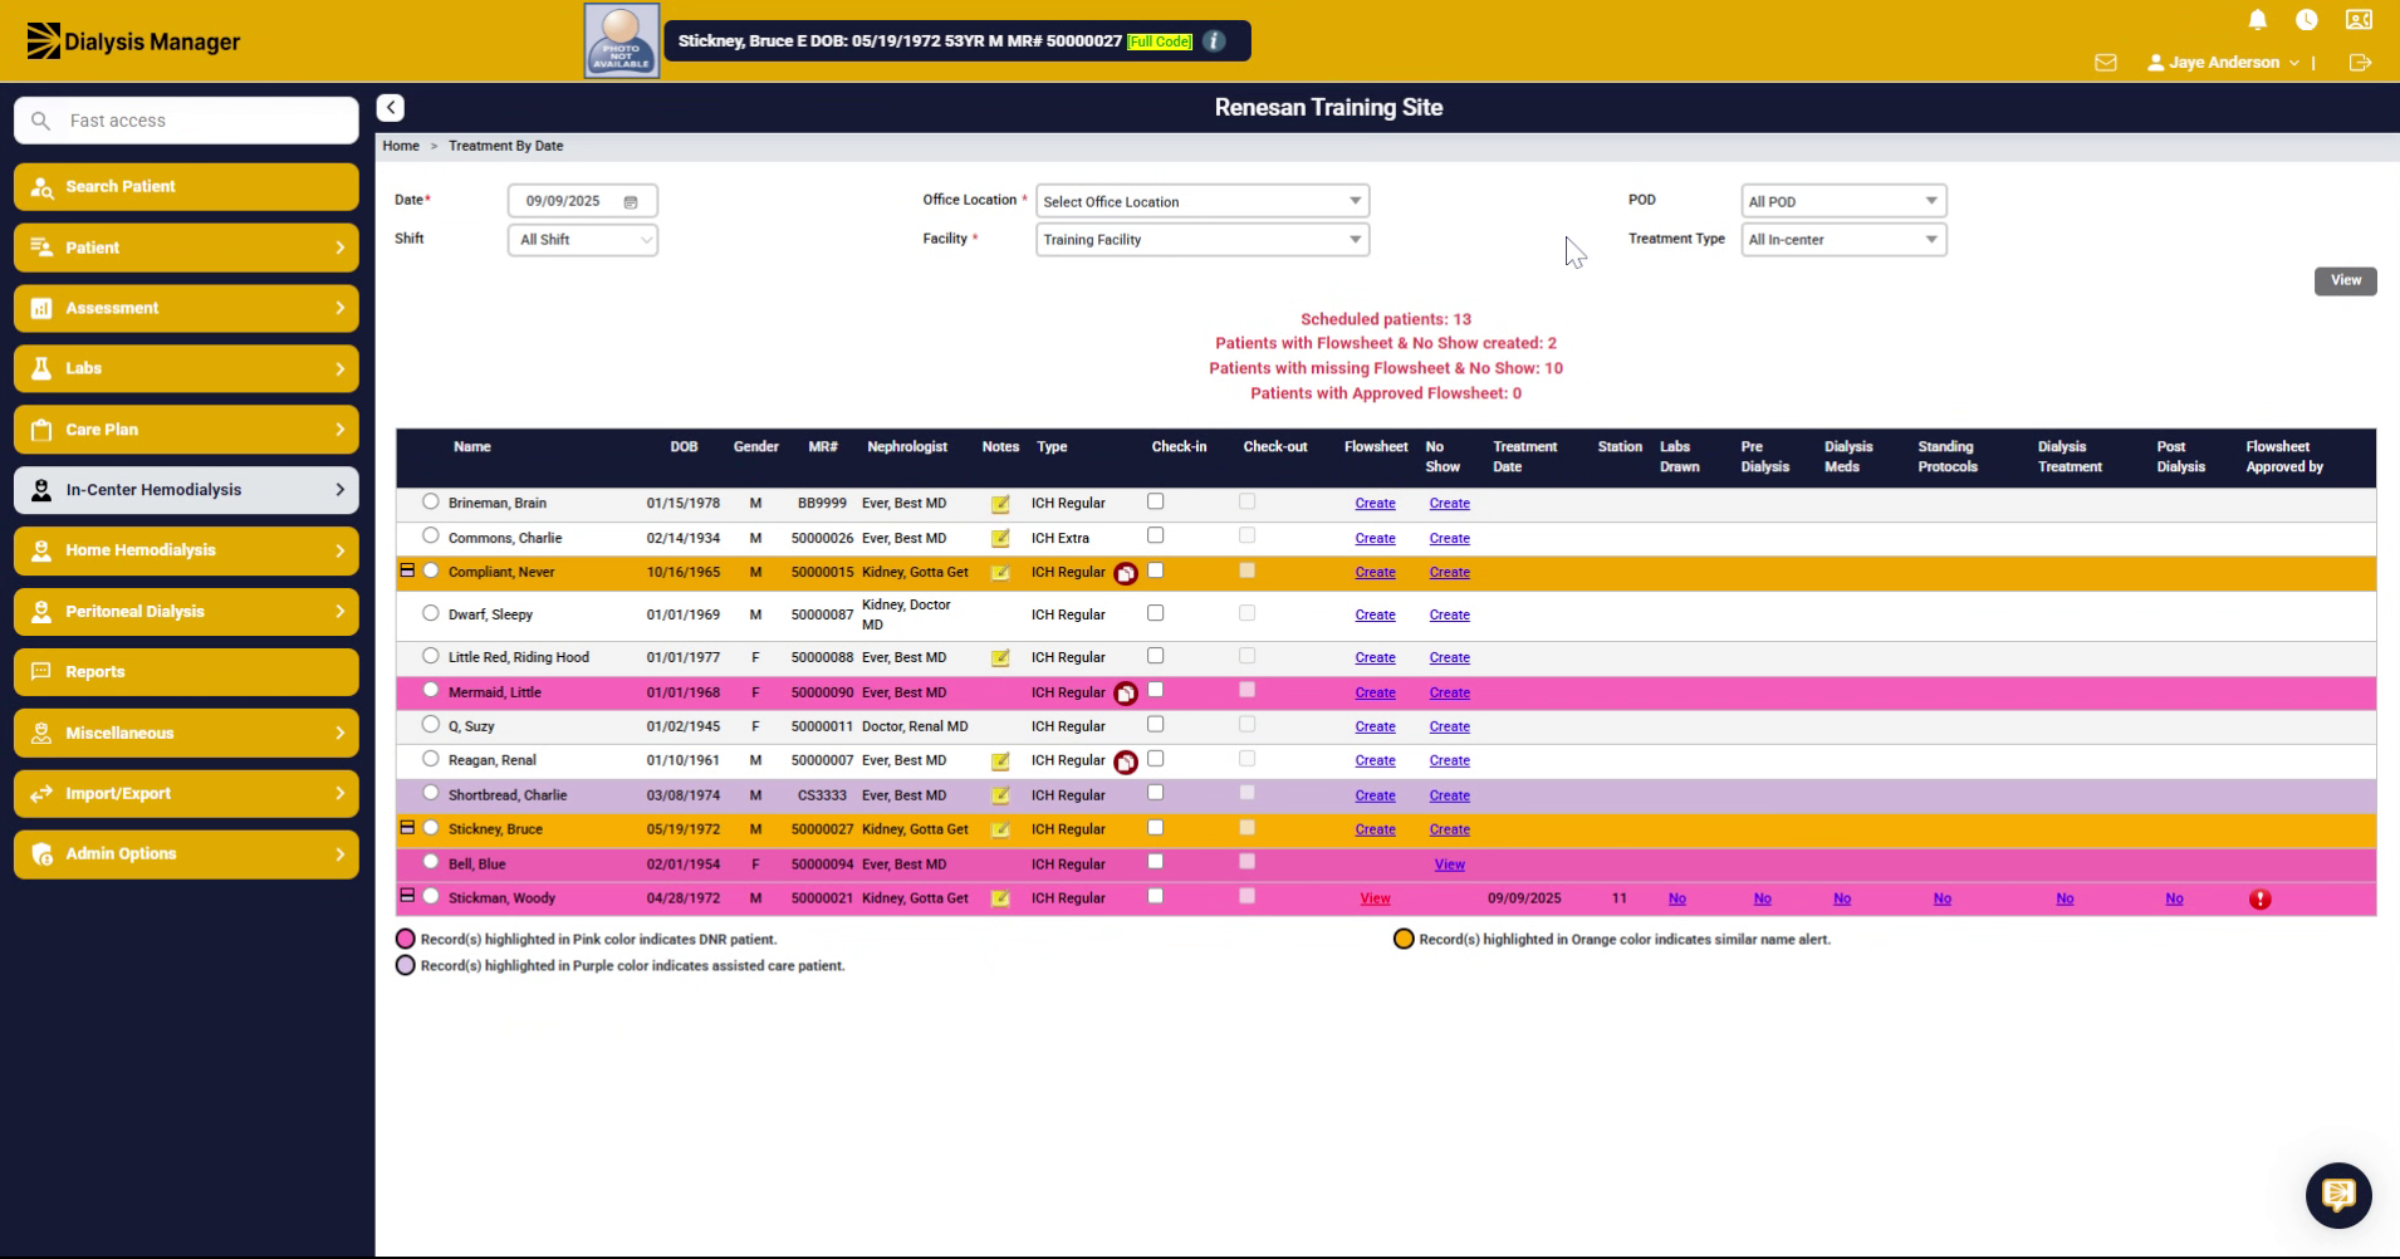Open the Treatment Type dropdown
Screen dimensions: 2400x1259
1843,240
